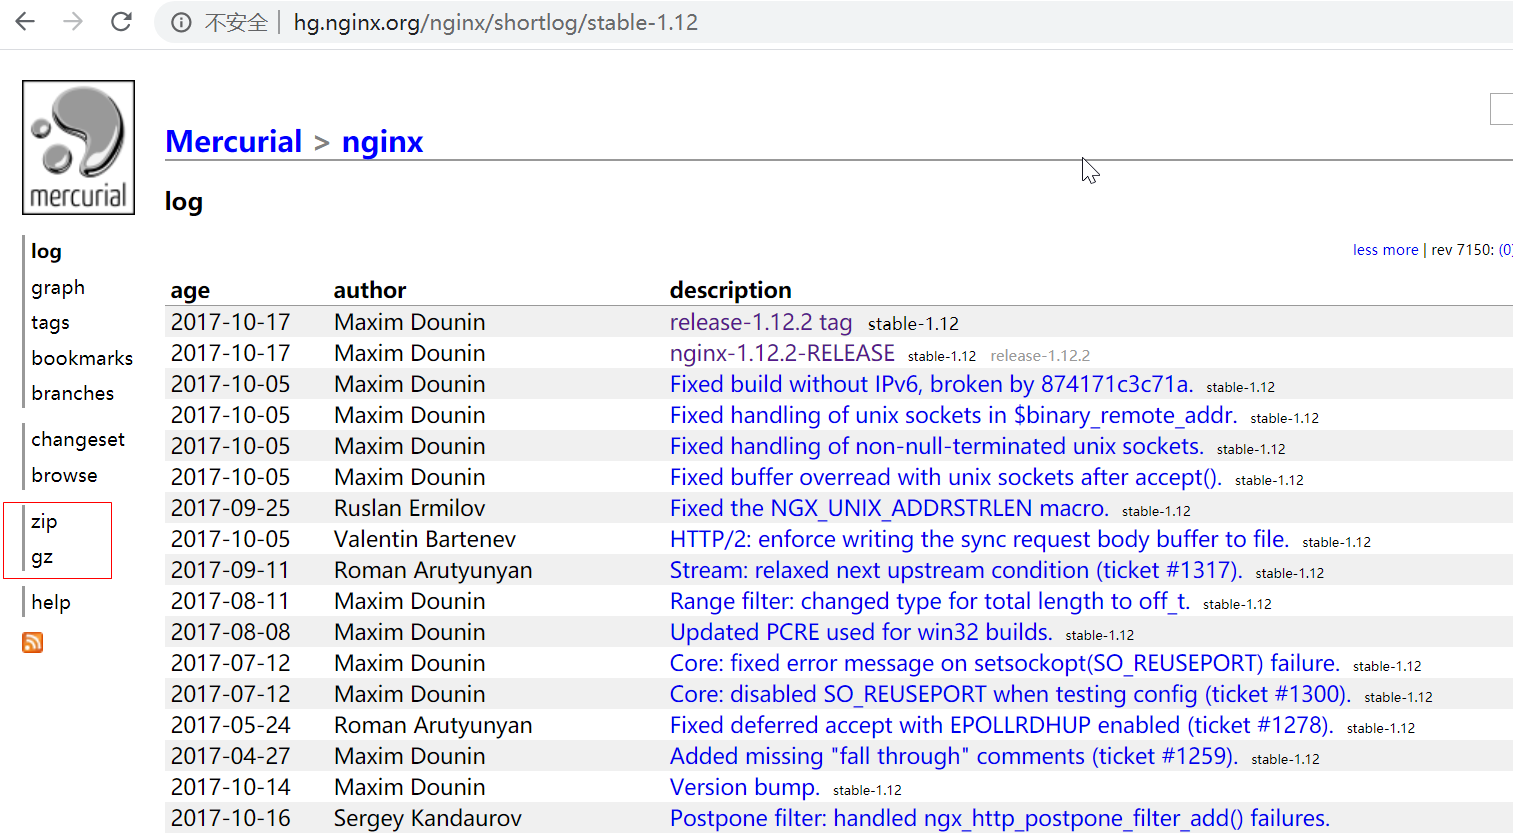Open 'Postpone filter: handled' changeset

(x=1000, y=818)
